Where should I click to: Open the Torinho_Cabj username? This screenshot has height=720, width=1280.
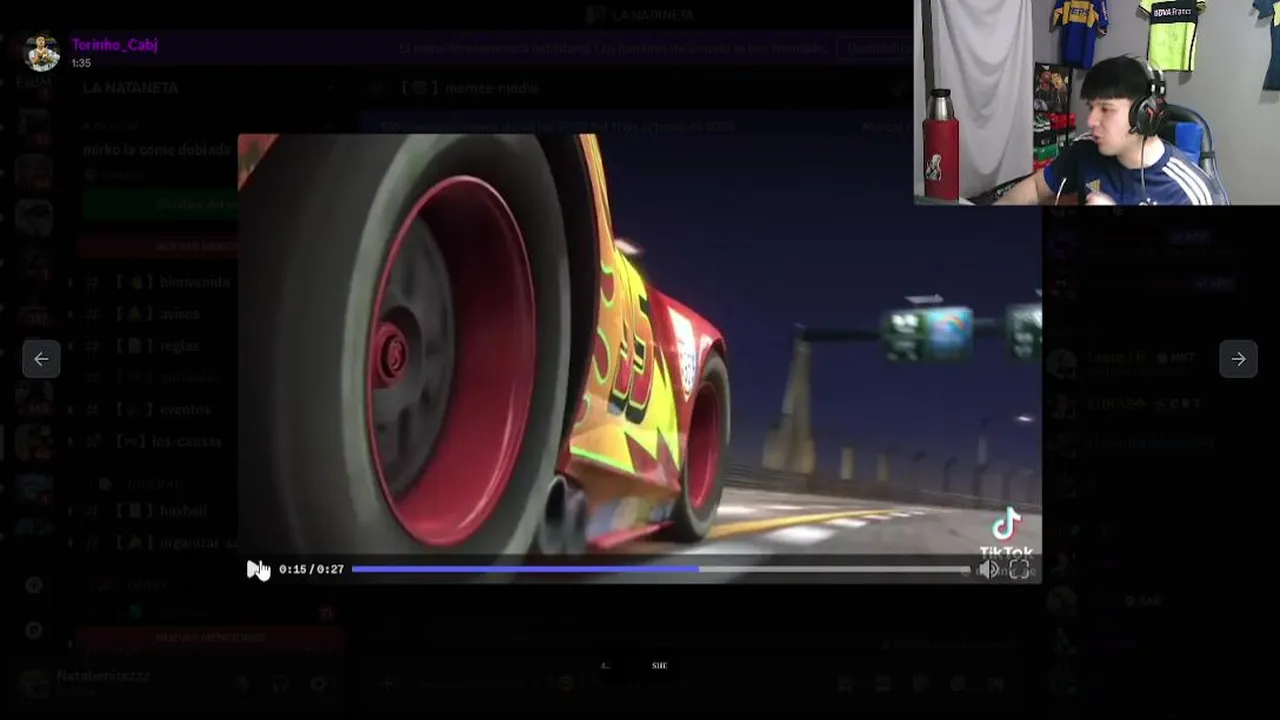[x=114, y=45]
